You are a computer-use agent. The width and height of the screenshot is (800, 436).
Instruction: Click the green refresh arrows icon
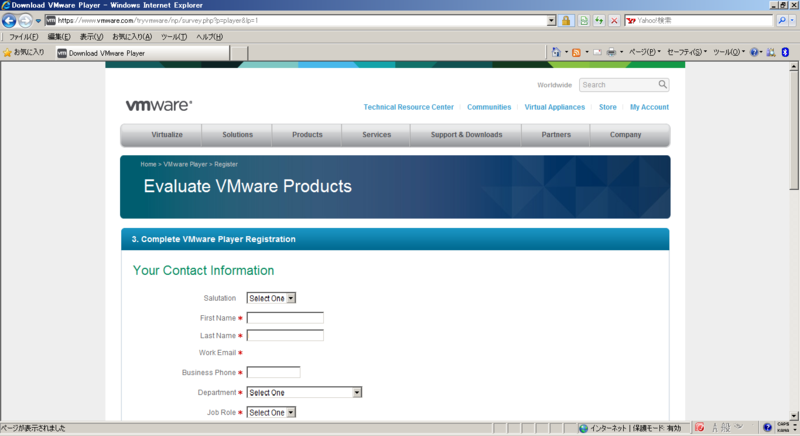[x=599, y=20]
